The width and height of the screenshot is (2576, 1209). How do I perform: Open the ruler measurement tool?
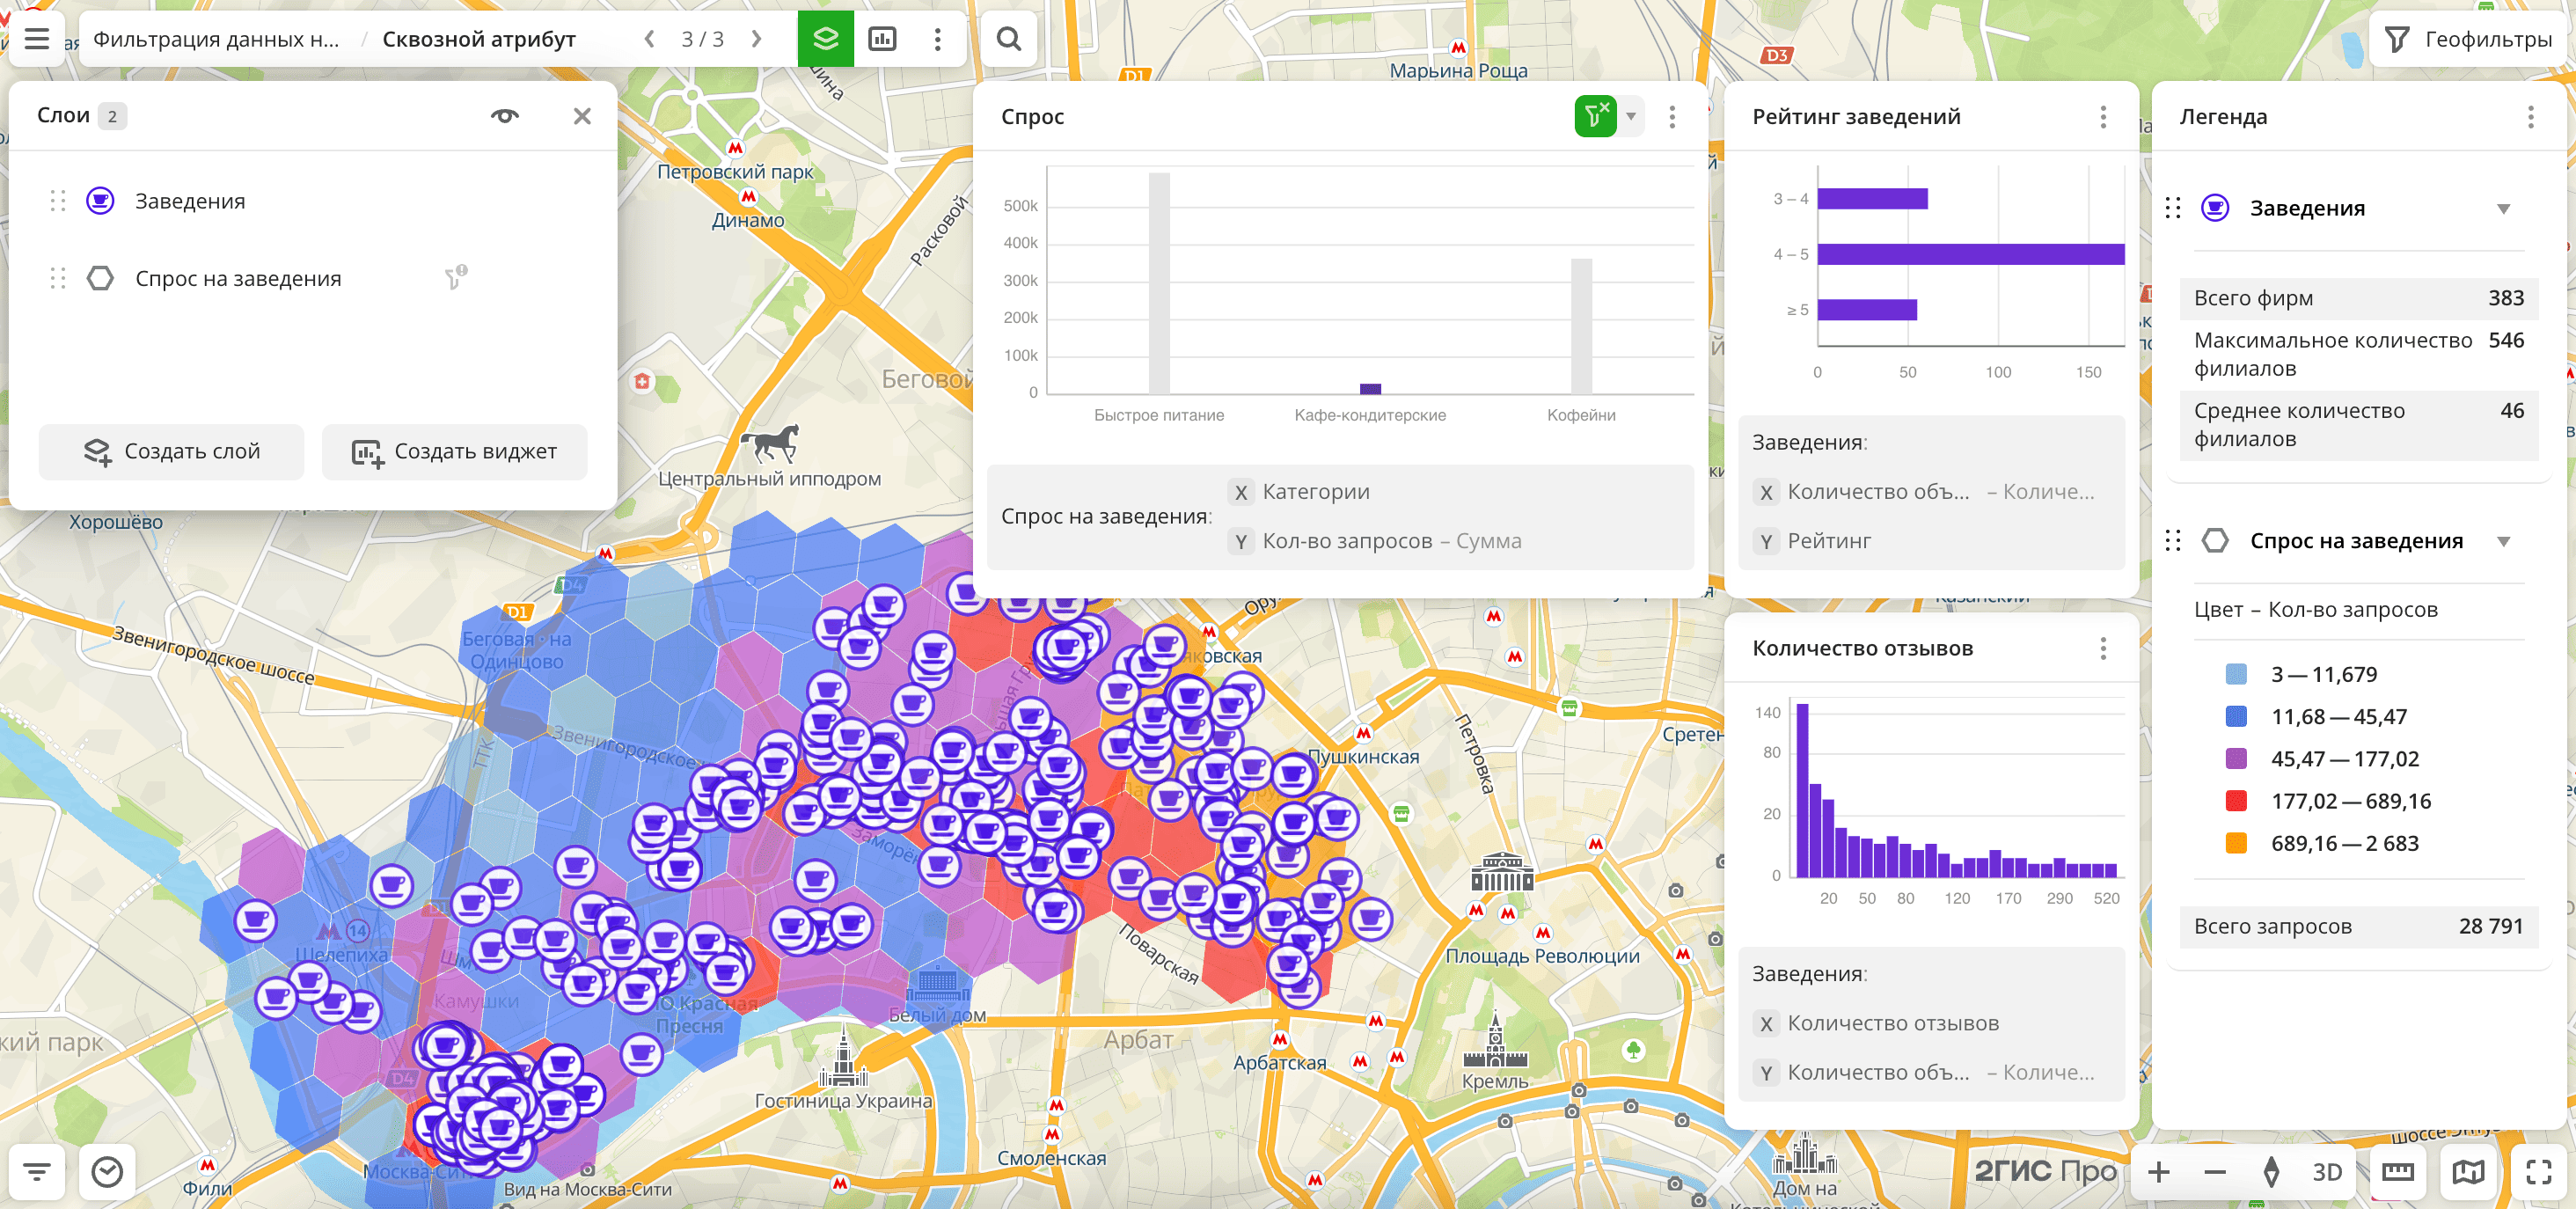point(2397,1171)
